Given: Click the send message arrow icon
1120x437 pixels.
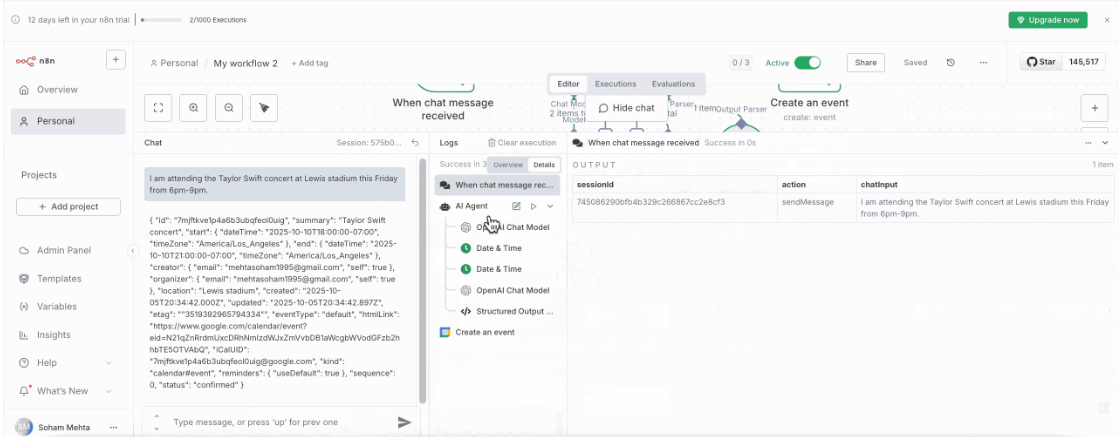Looking at the screenshot, I should pyautogui.click(x=404, y=422).
